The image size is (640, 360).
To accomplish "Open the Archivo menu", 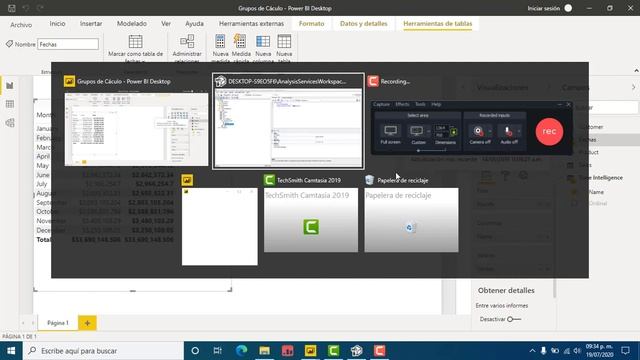I will (x=21, y=25).
